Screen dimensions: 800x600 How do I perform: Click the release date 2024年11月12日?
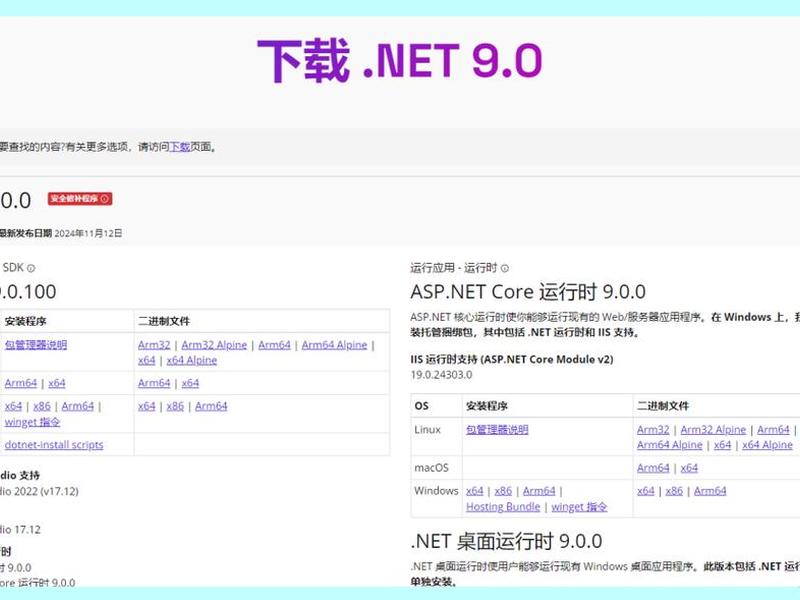point(88,233)
